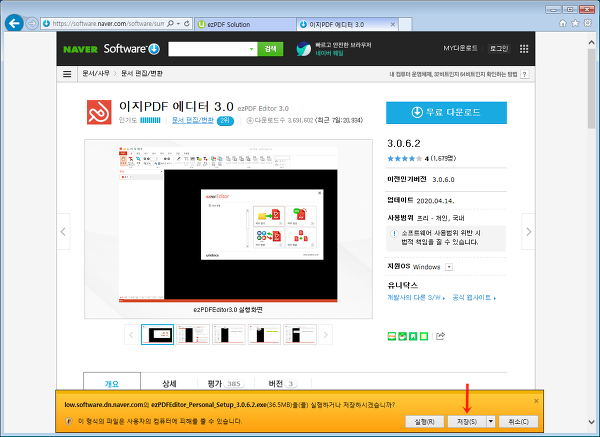Click the 취소(C) button
The height and width of the screenshot is (437, 600).
pos(518,421)
